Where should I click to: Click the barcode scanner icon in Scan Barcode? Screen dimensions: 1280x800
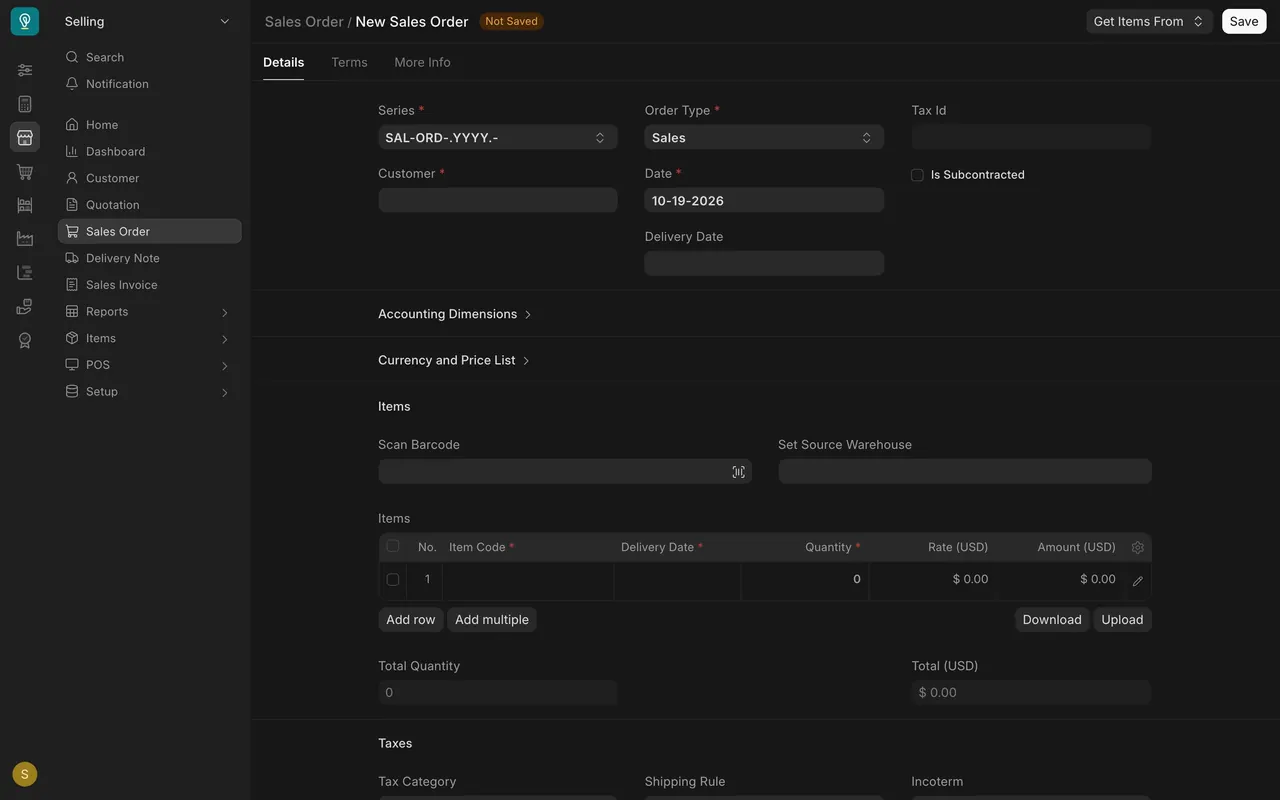(x=738, y=472)
